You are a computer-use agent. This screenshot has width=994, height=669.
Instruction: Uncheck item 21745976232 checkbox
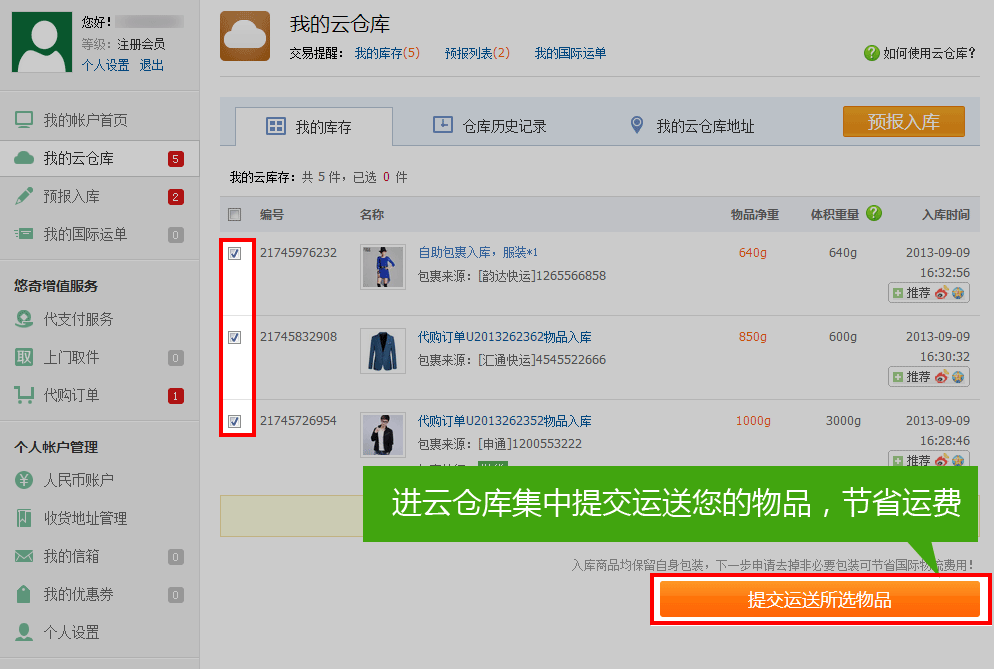click(x=235, y=254)
